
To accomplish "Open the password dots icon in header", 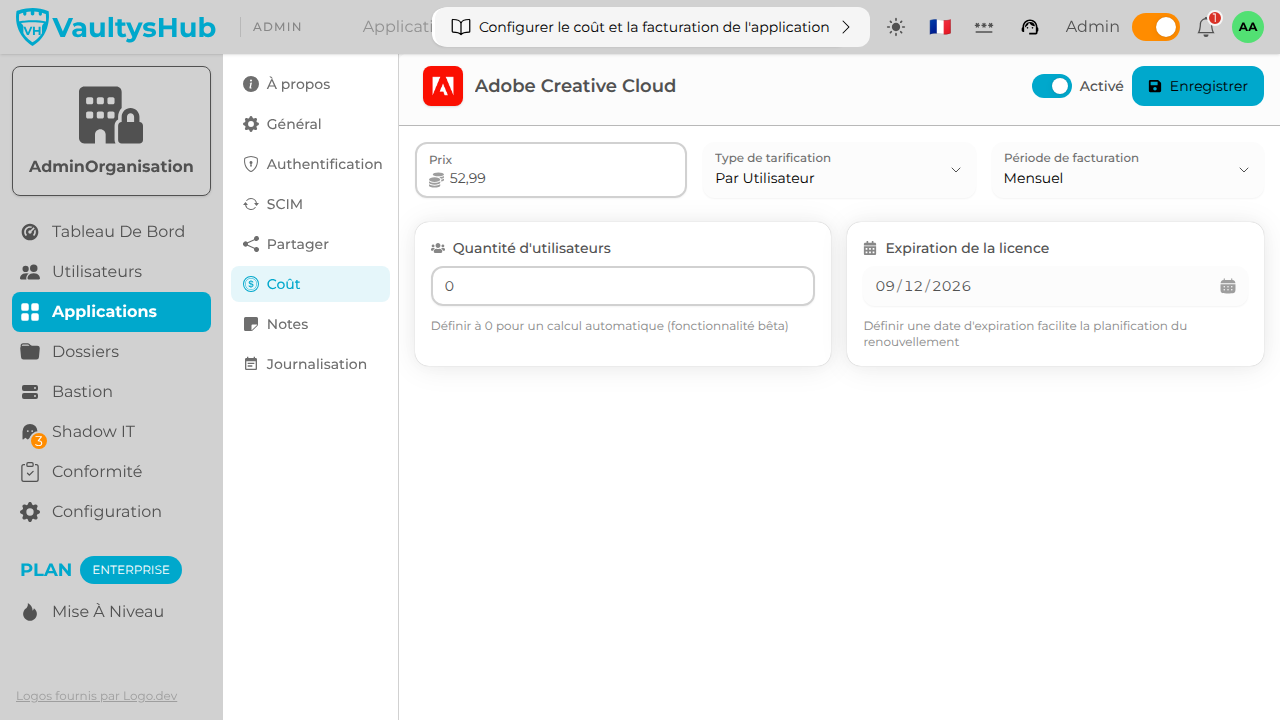I will [984, 27].
